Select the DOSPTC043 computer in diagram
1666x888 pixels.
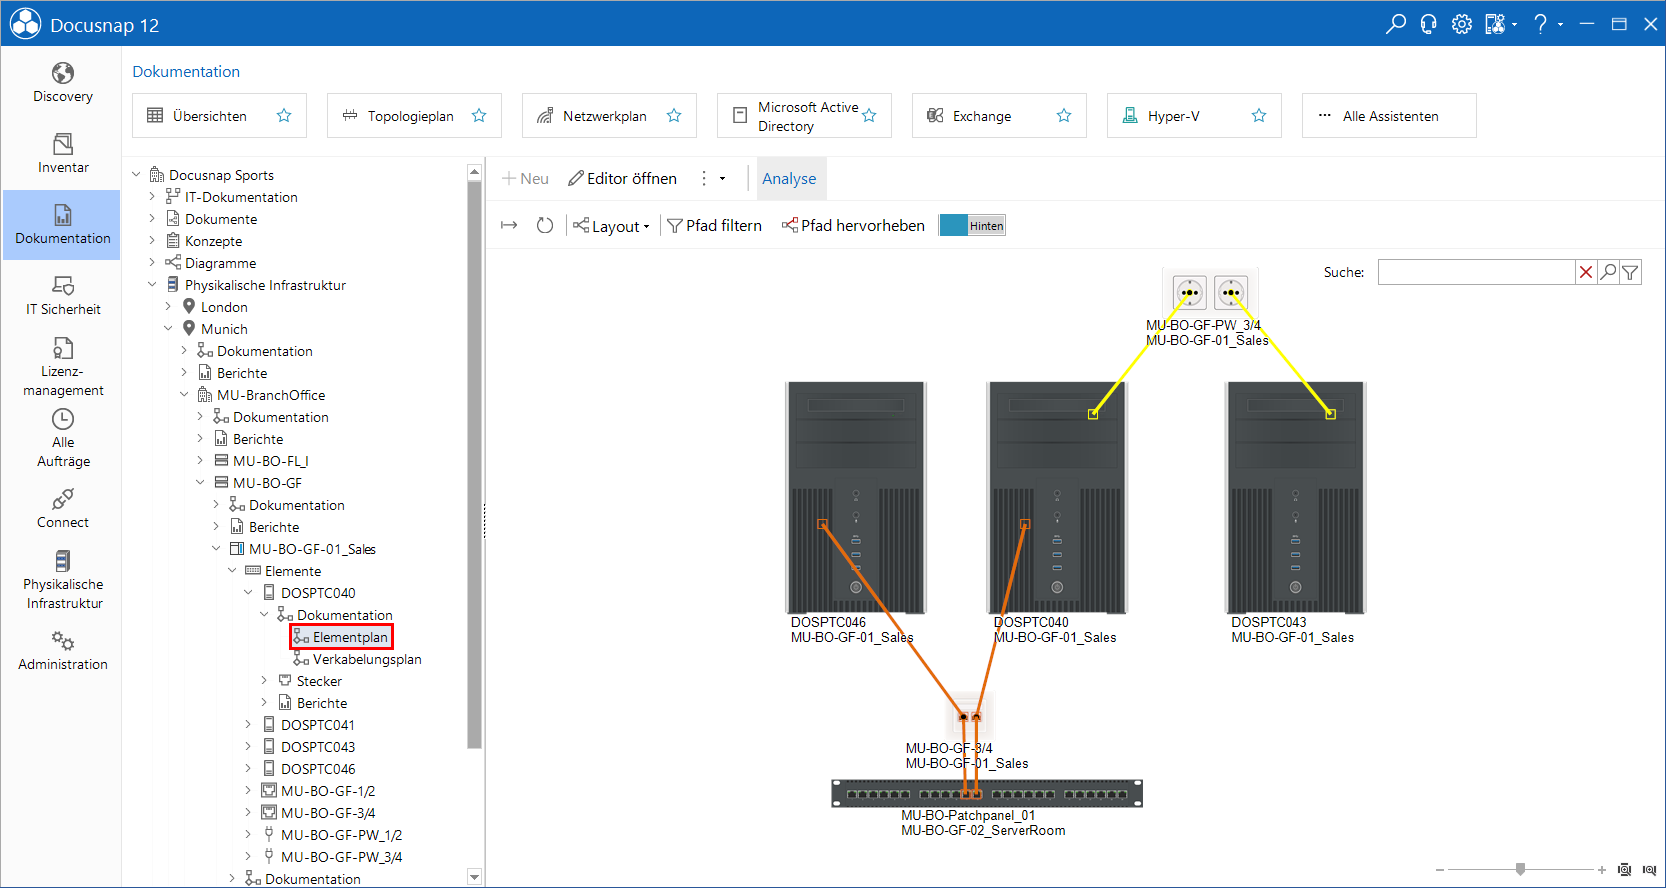click(x=1295, y=497)
